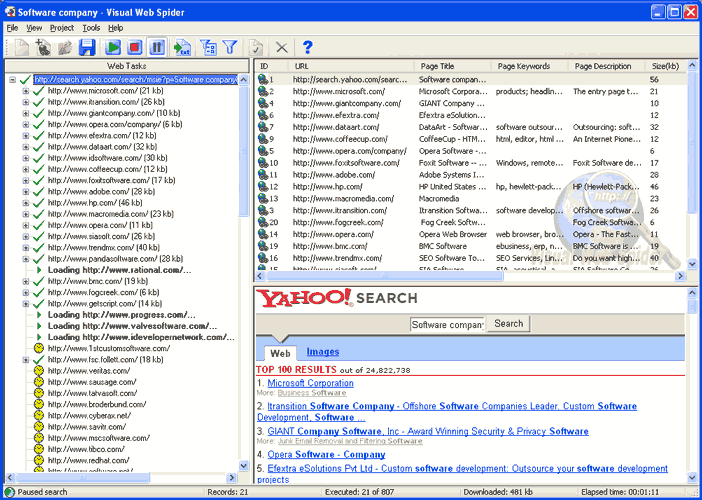The width and height of the screenshot is (702, 500).
Task: Expand the www.bmc.com tree node
Action: click(x=26, y=281)
